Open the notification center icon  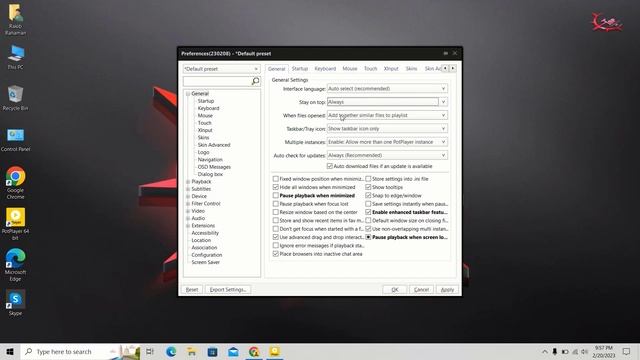click(x=626, y=351)
